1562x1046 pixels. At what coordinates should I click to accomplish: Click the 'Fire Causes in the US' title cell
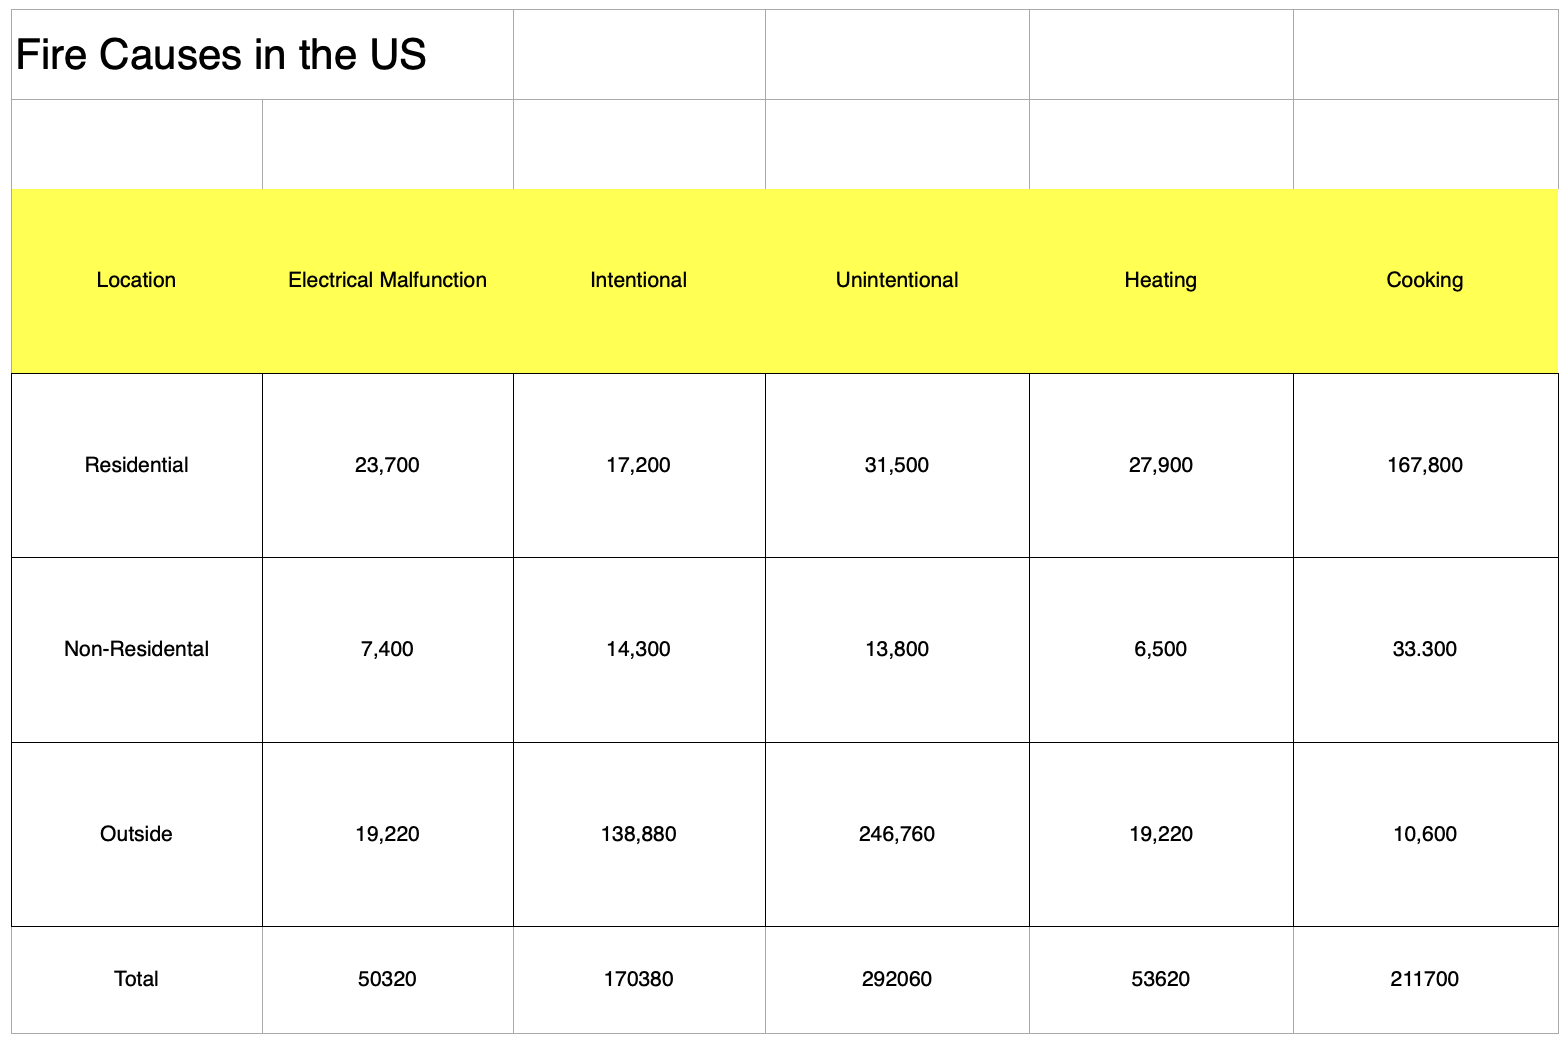pyautogui.click(x=221, y=55)
